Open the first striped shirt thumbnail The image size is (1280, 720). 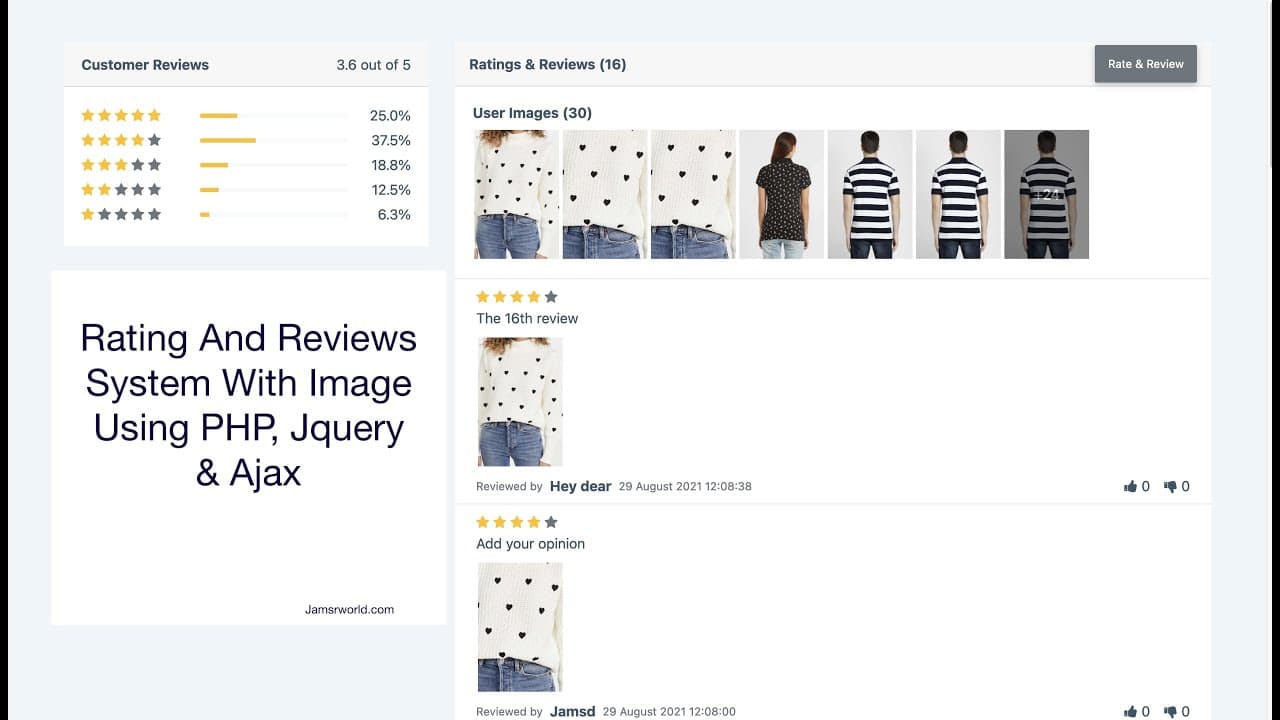click(870, 194)
